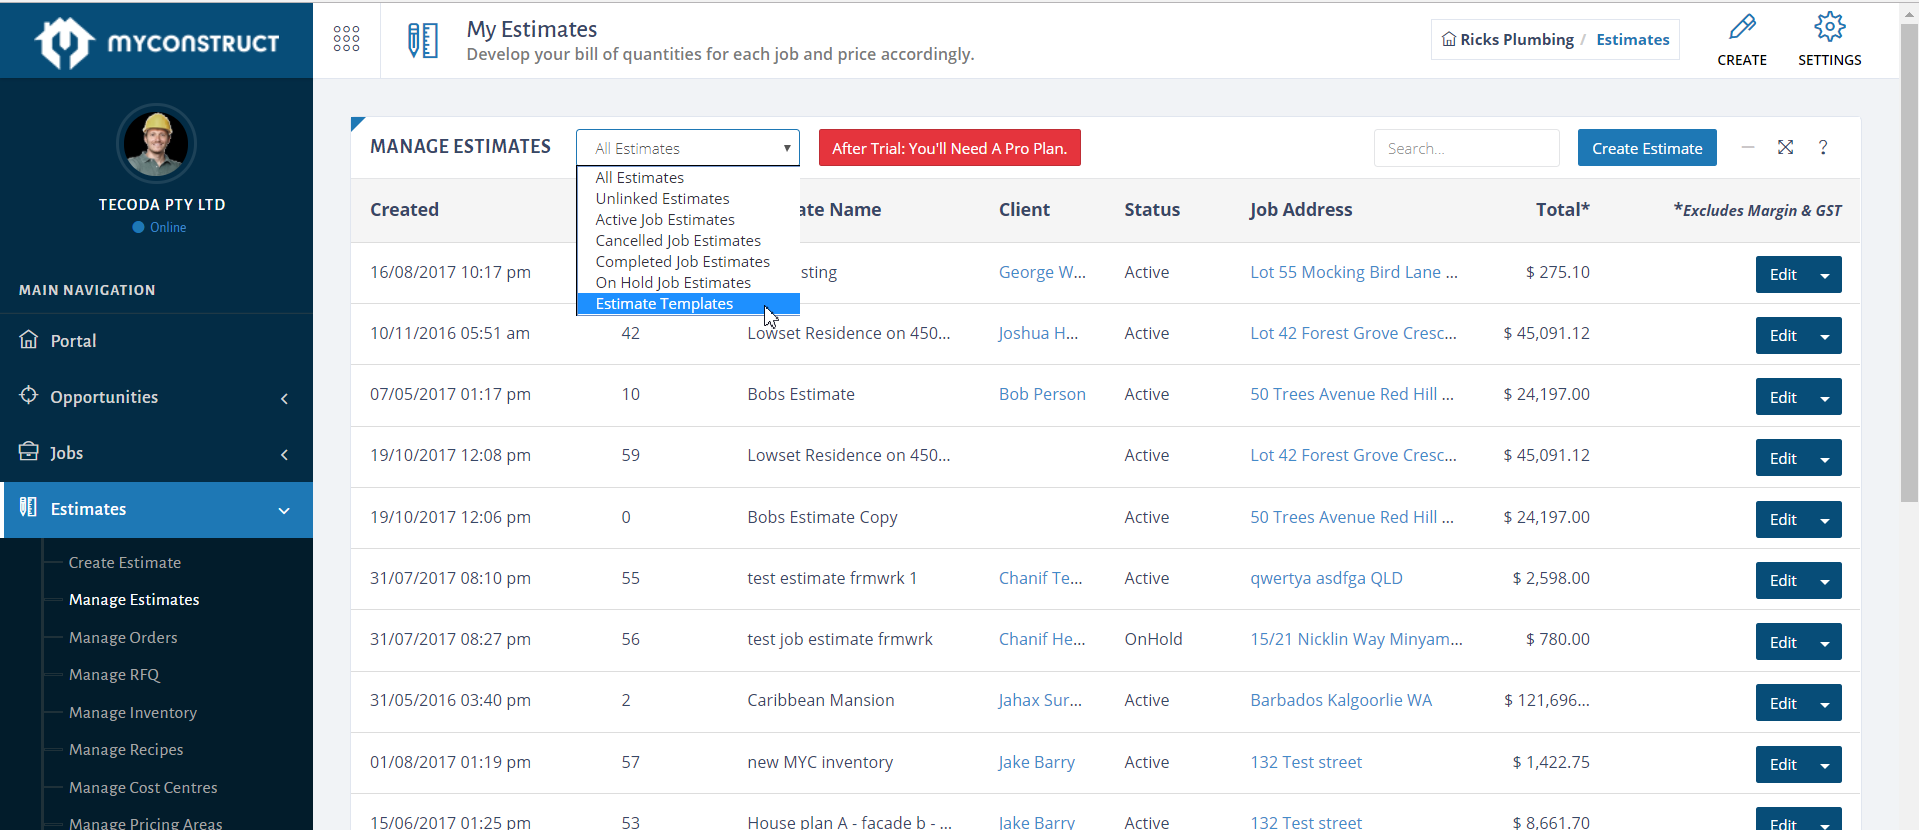The height and width of the screenshot is (830, 1919).
Task: Open client Bob Person link
Action: coord(1042,394)
